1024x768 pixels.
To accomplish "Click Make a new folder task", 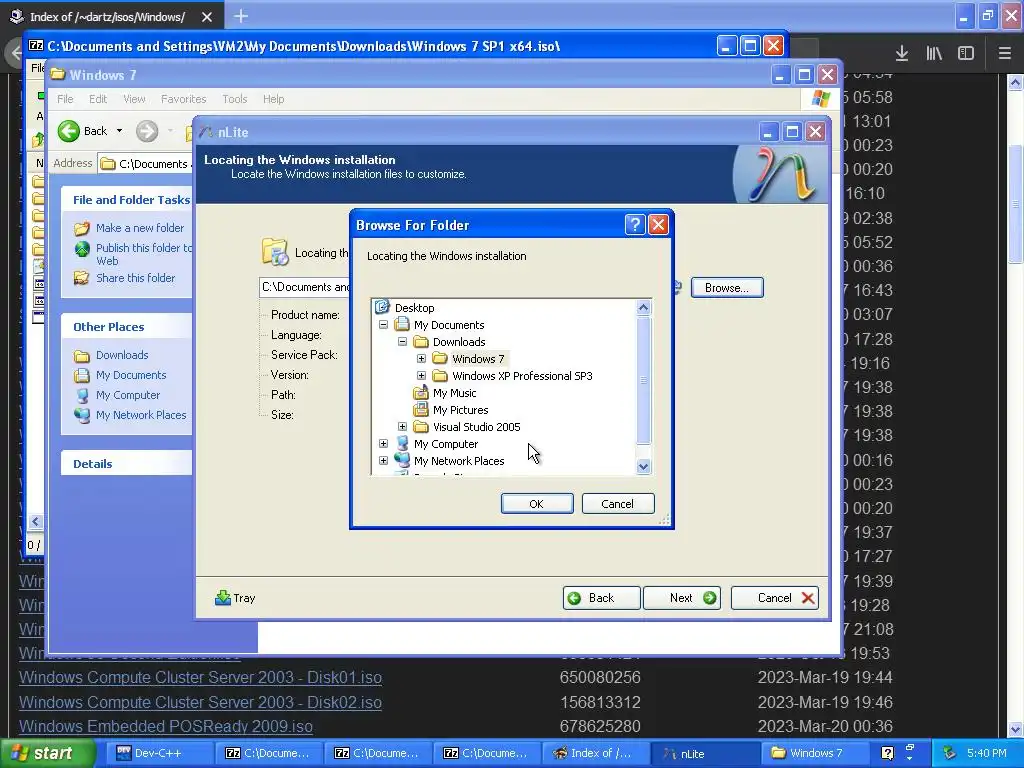I will pyautogui.click(x=140, y=228).
